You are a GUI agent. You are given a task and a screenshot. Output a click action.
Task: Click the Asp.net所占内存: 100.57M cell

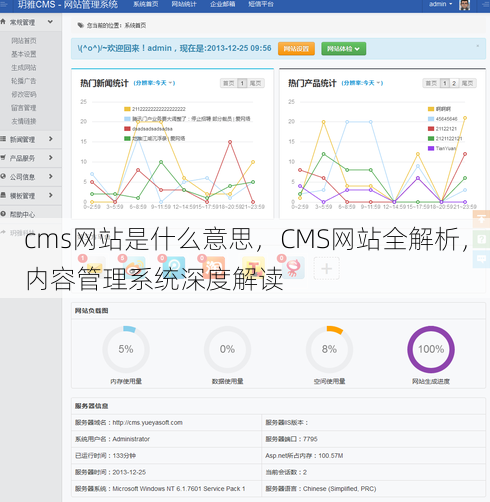tap(373, 456)
